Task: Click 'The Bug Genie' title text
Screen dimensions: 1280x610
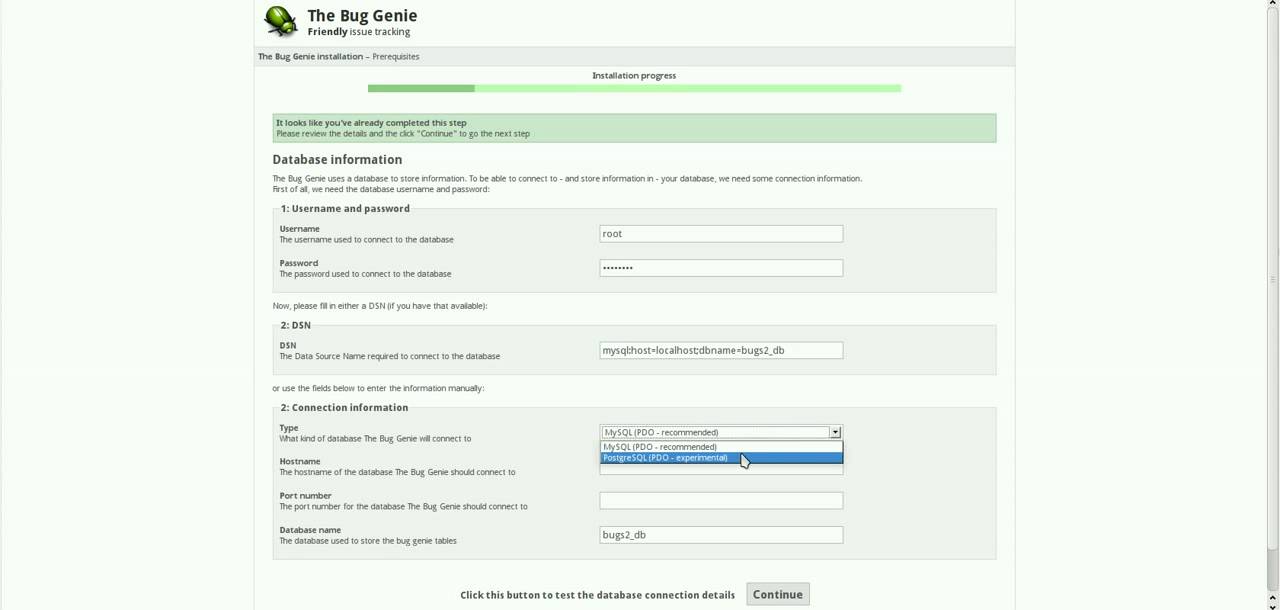Action: coord(362,15)
